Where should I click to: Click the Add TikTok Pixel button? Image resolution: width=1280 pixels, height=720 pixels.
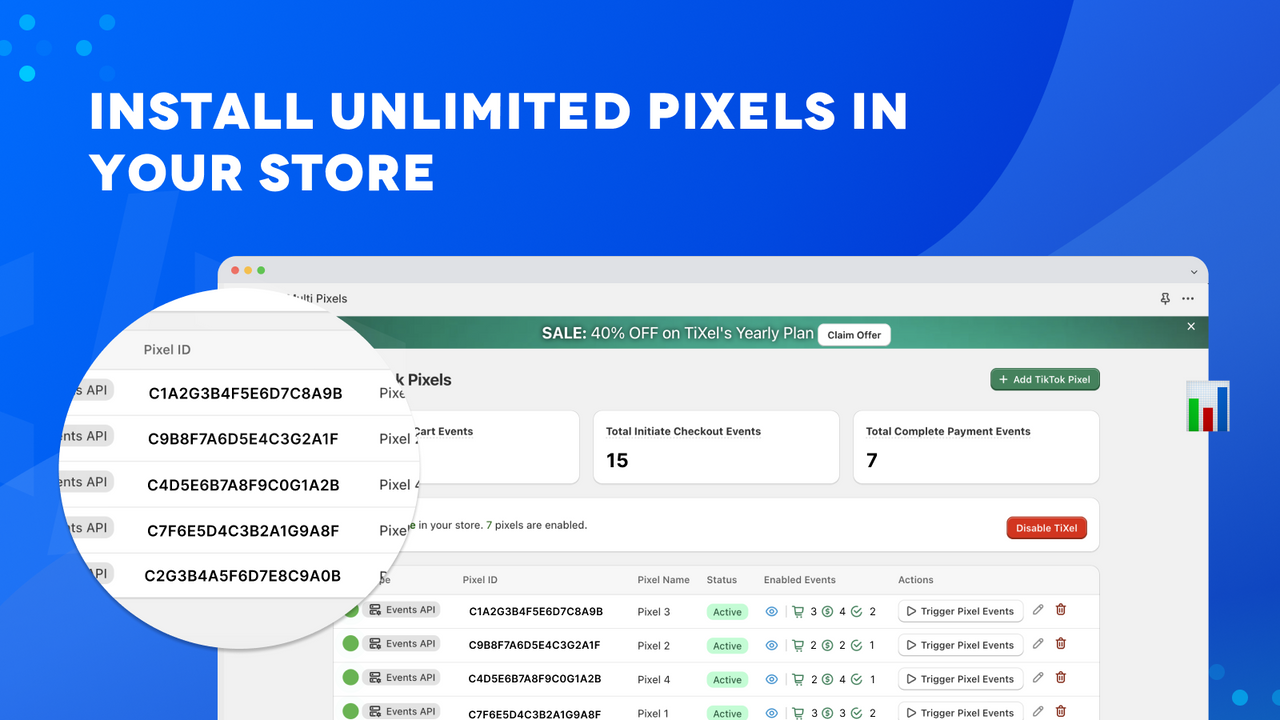[1045, 379]
